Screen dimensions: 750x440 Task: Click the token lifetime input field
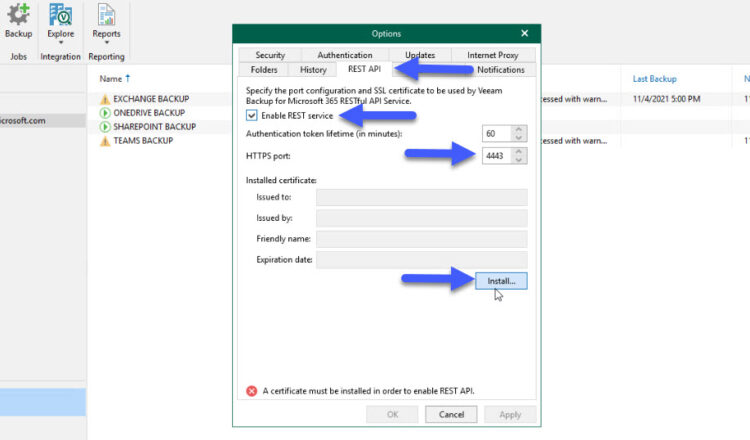coord(497,134)
